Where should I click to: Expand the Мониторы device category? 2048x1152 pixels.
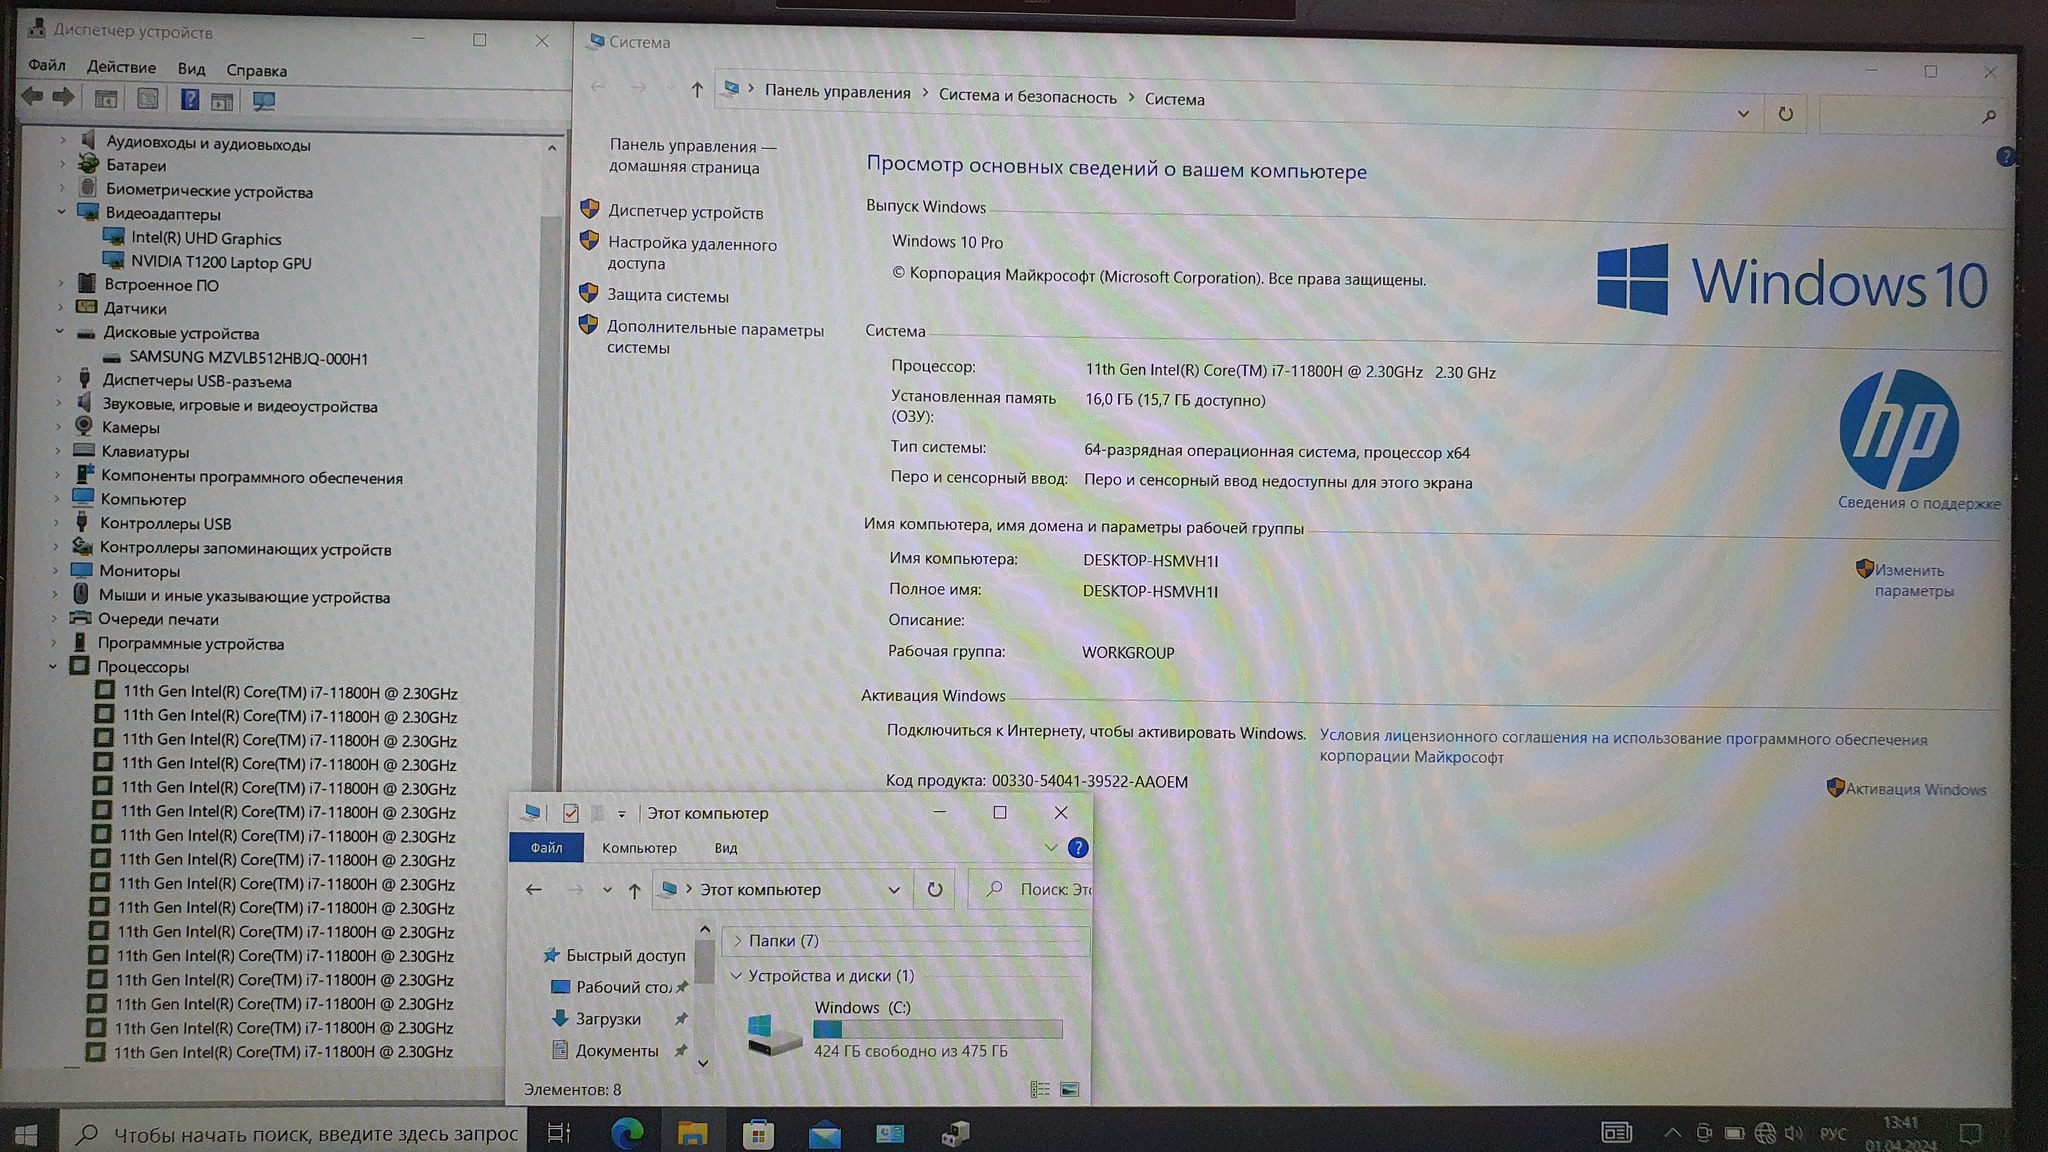(x=55, y=571)
